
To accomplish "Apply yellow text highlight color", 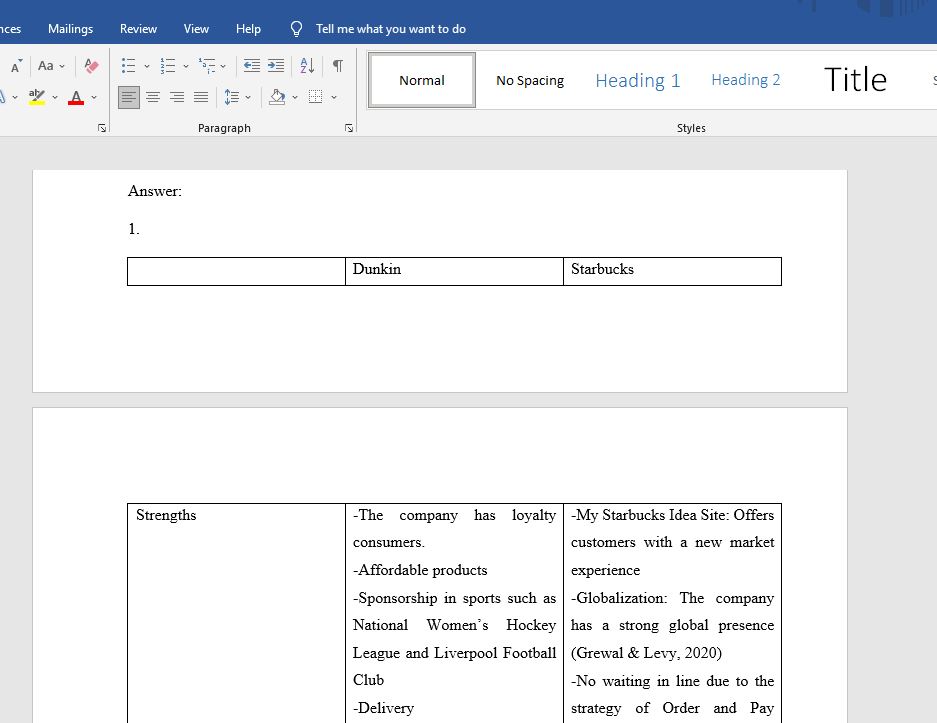I will [x=36, y=97].
